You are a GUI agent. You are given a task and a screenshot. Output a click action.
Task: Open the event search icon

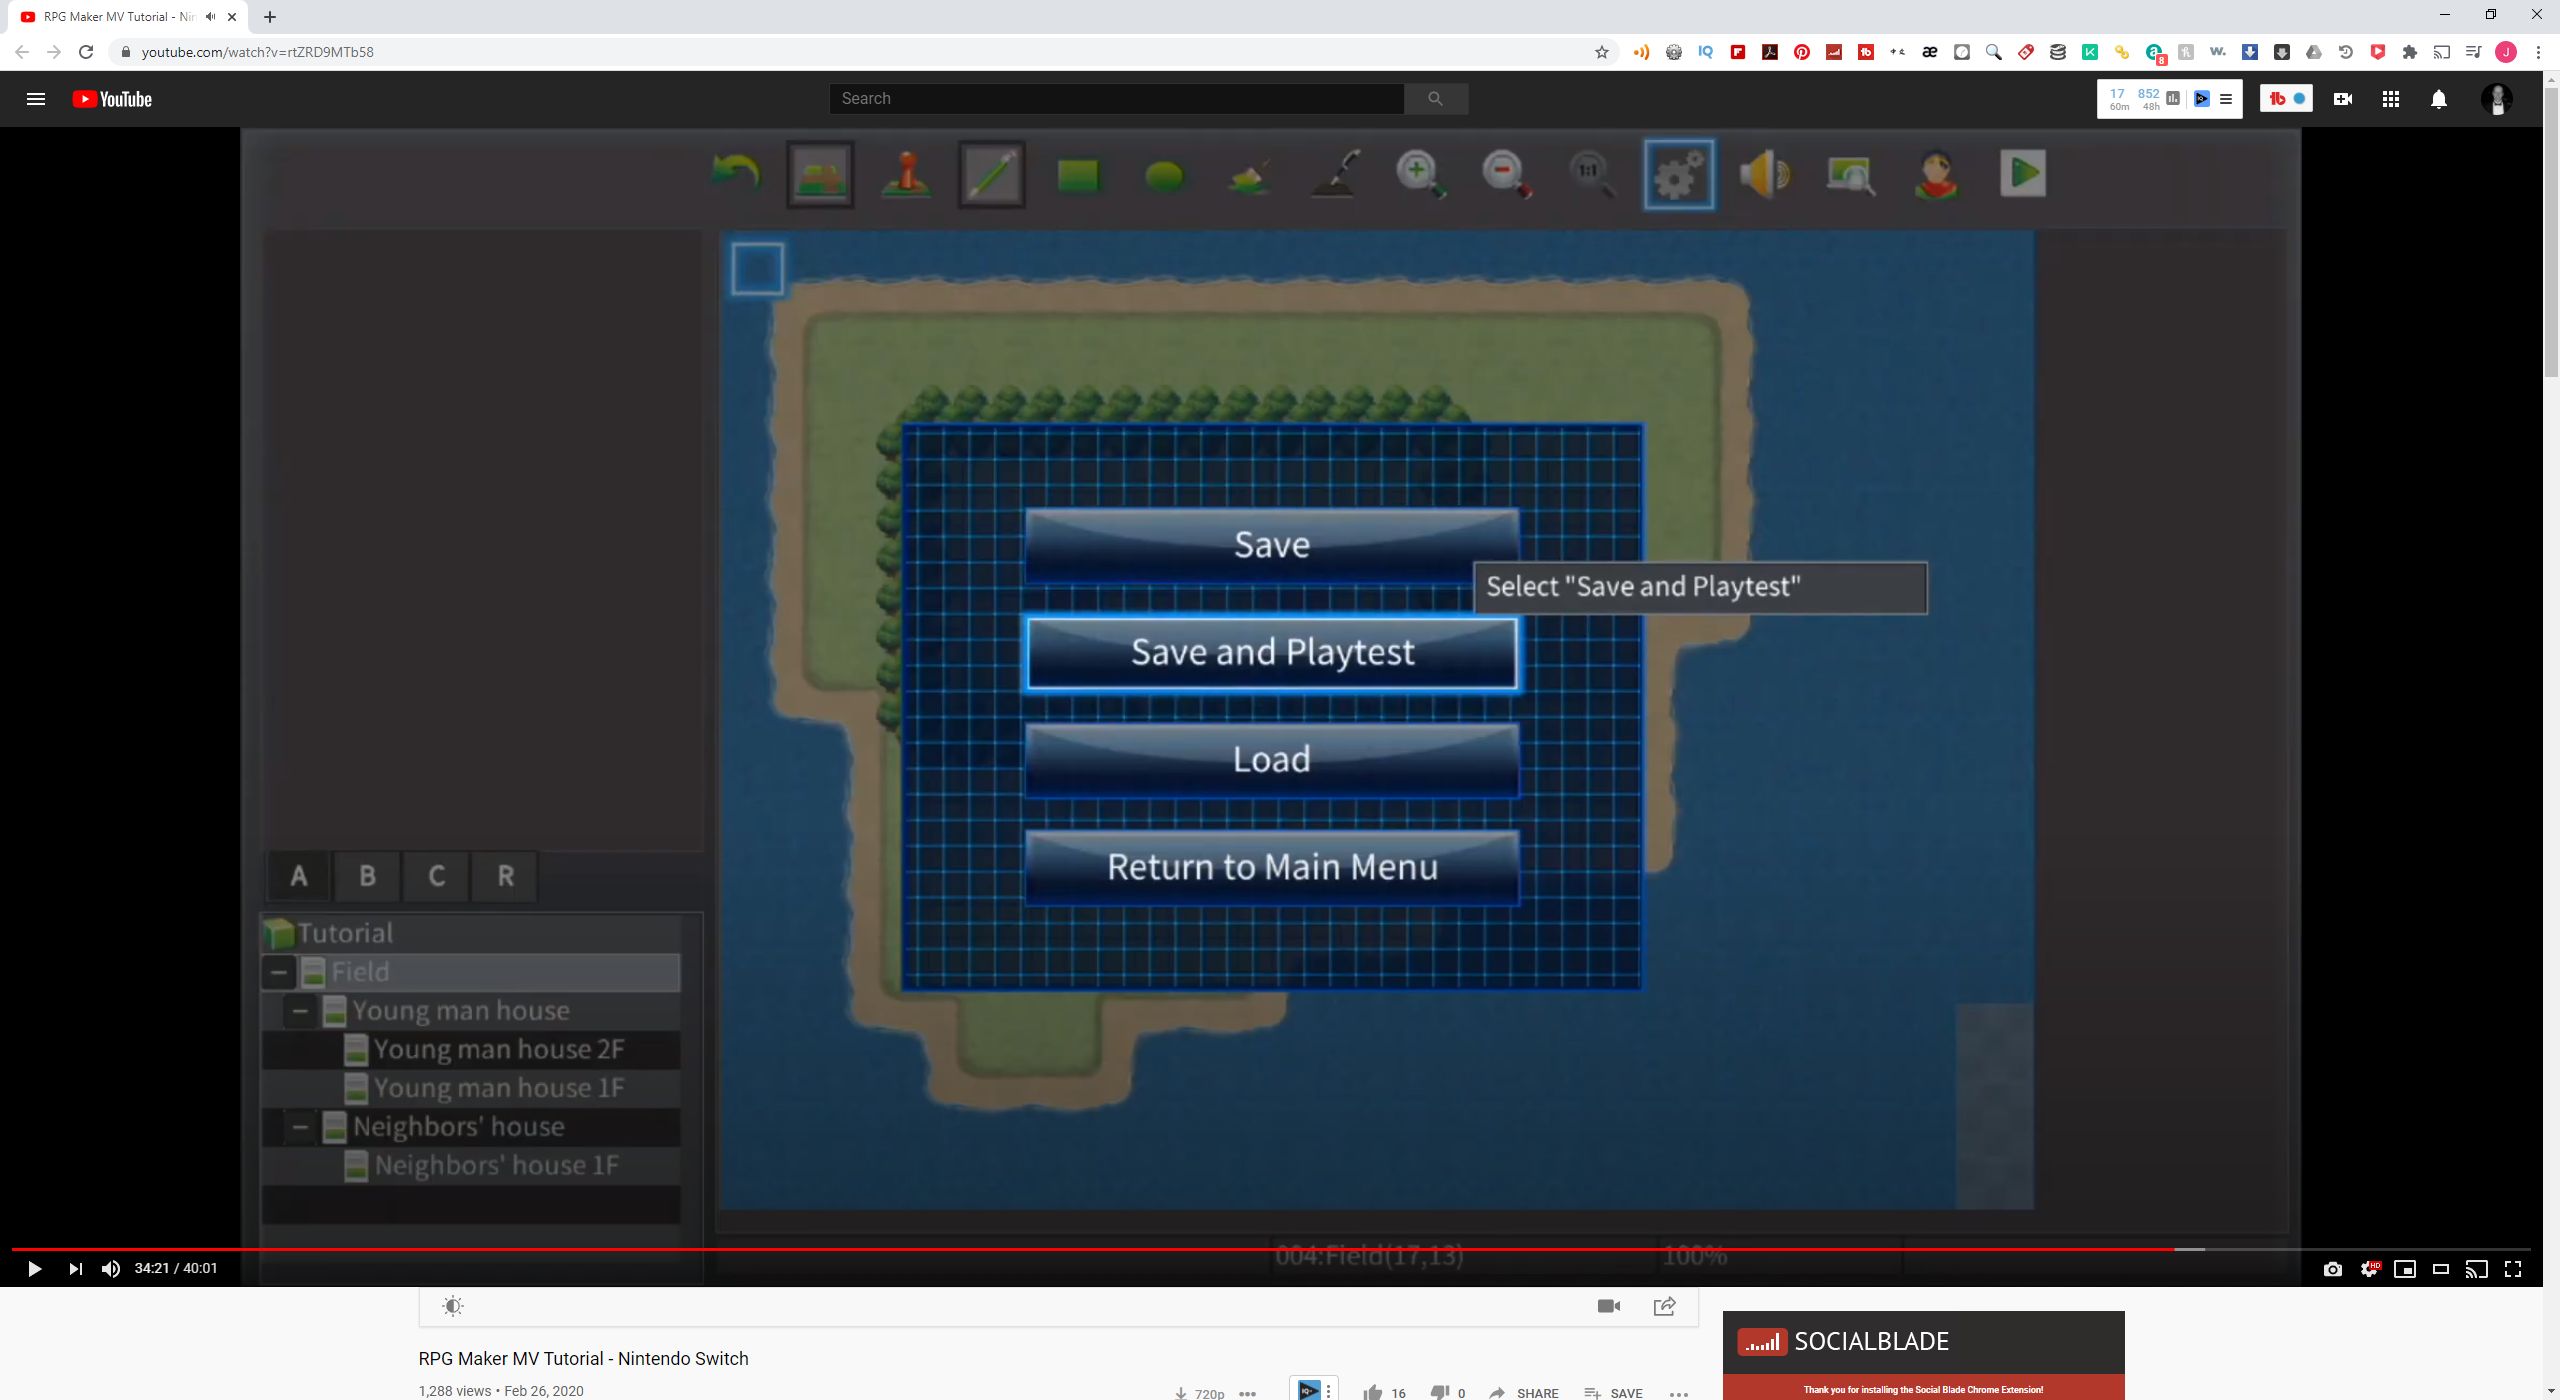tap(1851, 174)
